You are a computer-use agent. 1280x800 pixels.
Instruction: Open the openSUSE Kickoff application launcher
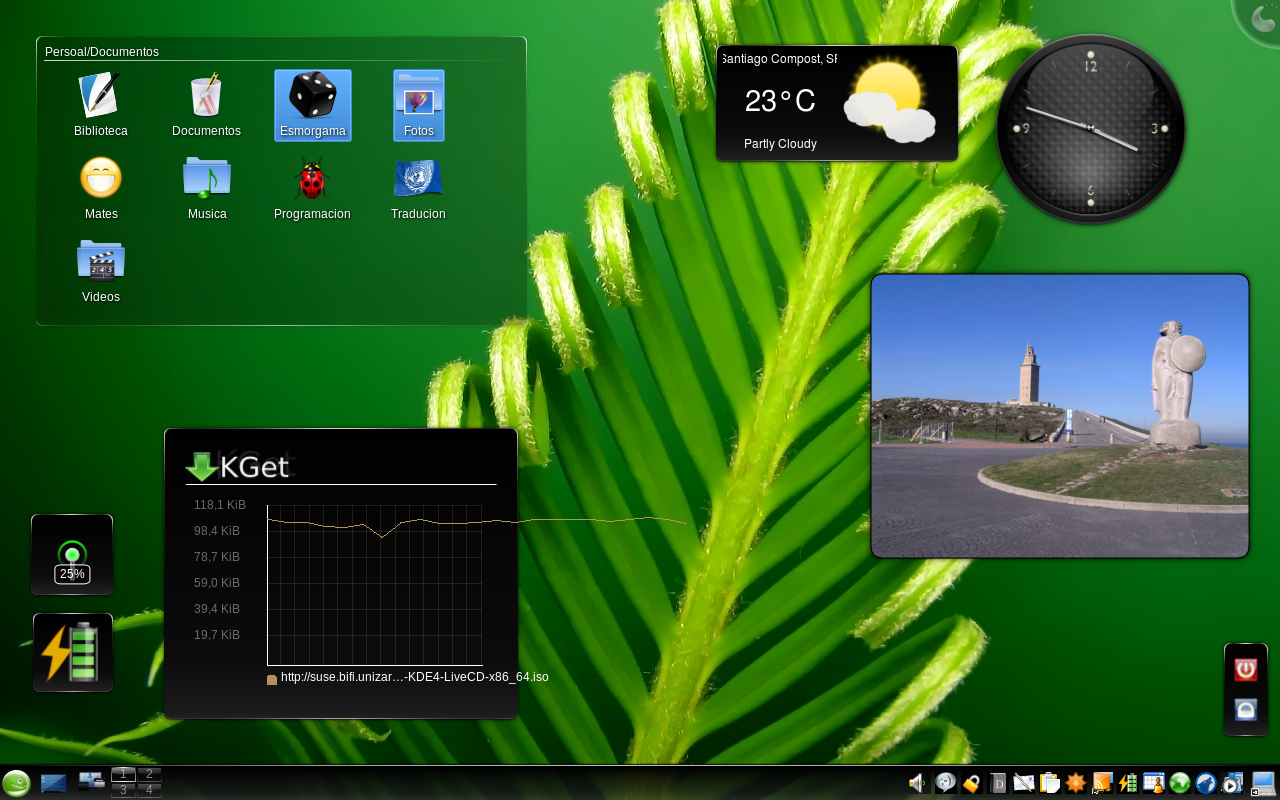[16, 783]
